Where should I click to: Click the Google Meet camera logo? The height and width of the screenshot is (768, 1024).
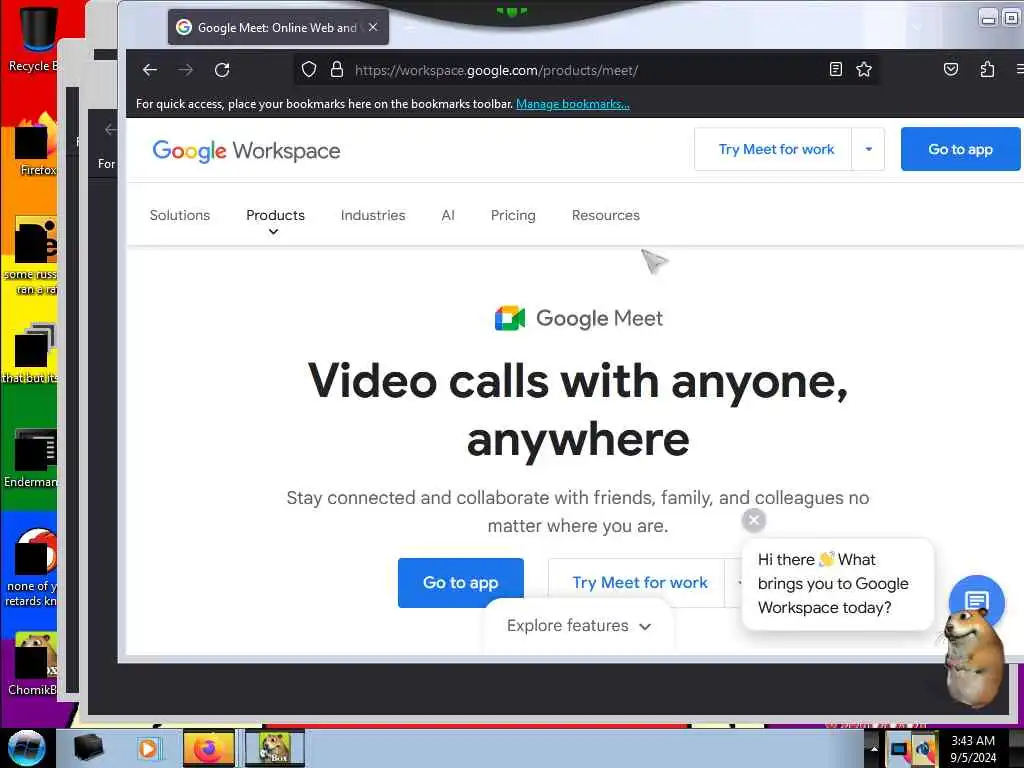pos(510,319)
